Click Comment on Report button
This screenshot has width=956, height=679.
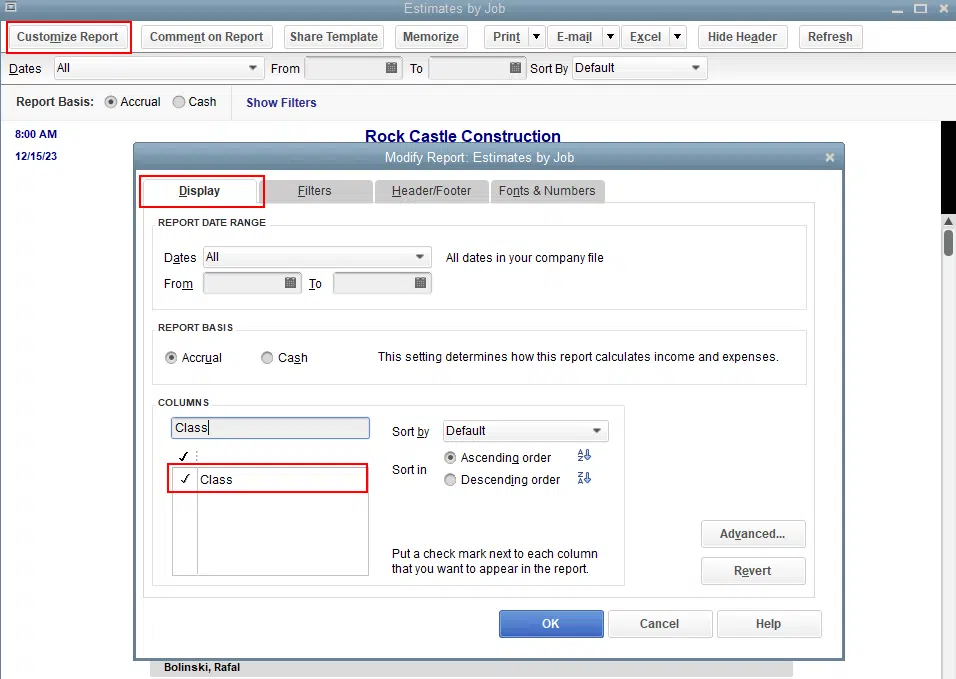[207, 37]
